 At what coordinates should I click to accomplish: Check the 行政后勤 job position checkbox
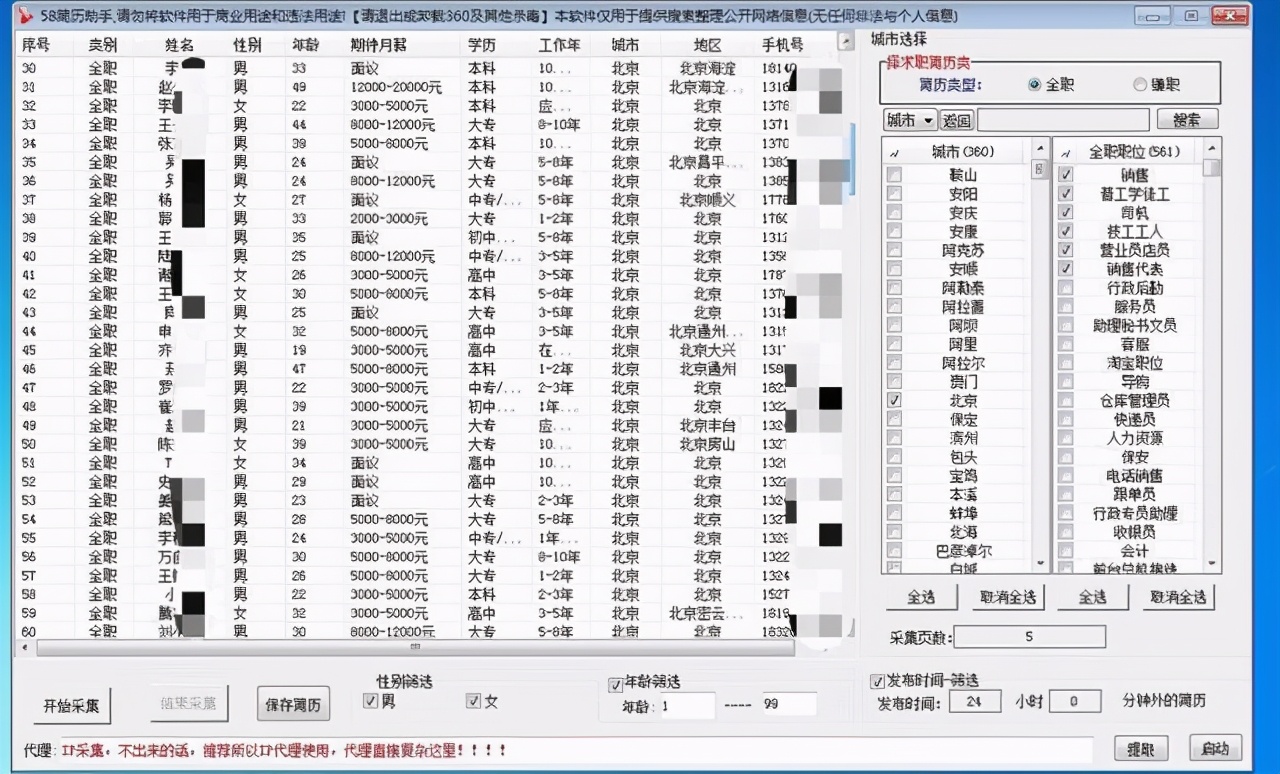pyautogui.click(x=1065, y=288)
